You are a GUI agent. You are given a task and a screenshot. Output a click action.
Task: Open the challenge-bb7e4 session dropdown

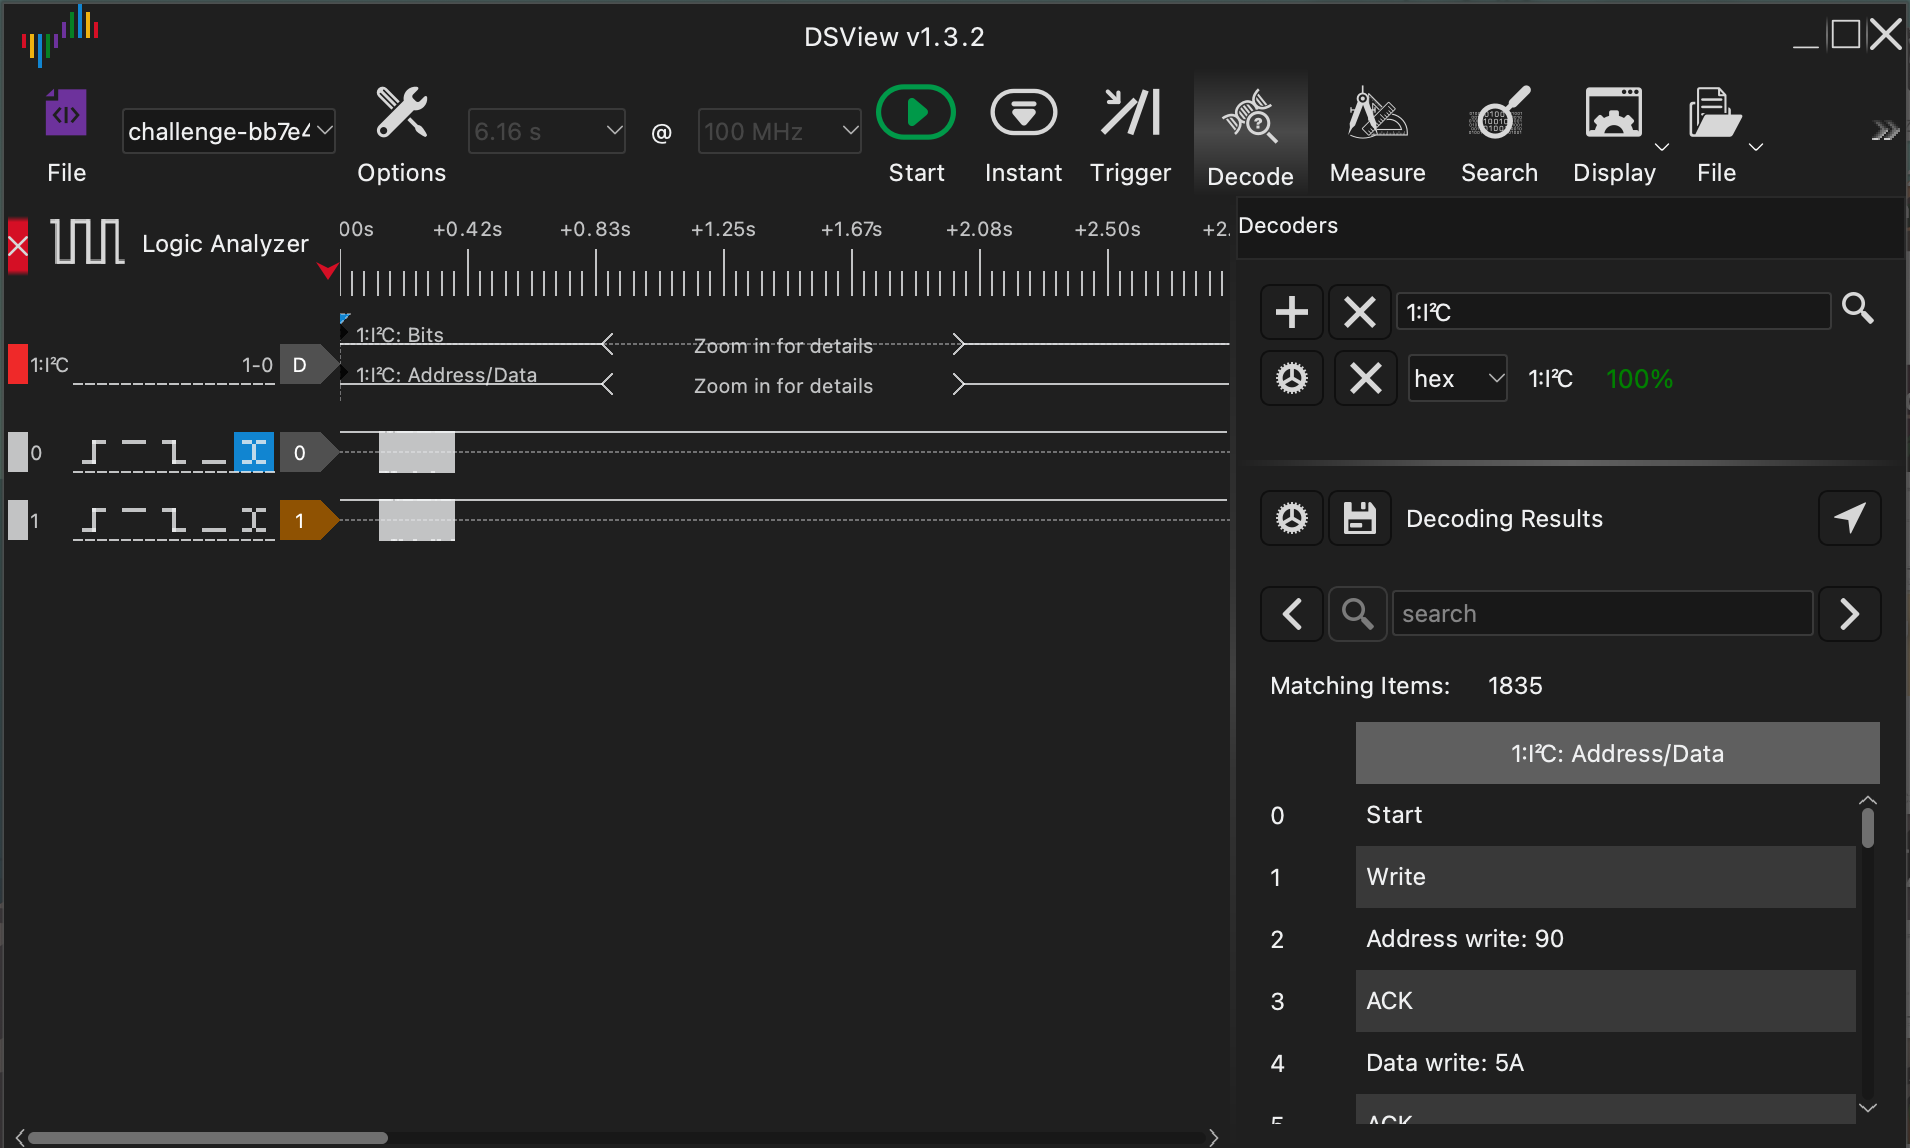coord(228,131)
